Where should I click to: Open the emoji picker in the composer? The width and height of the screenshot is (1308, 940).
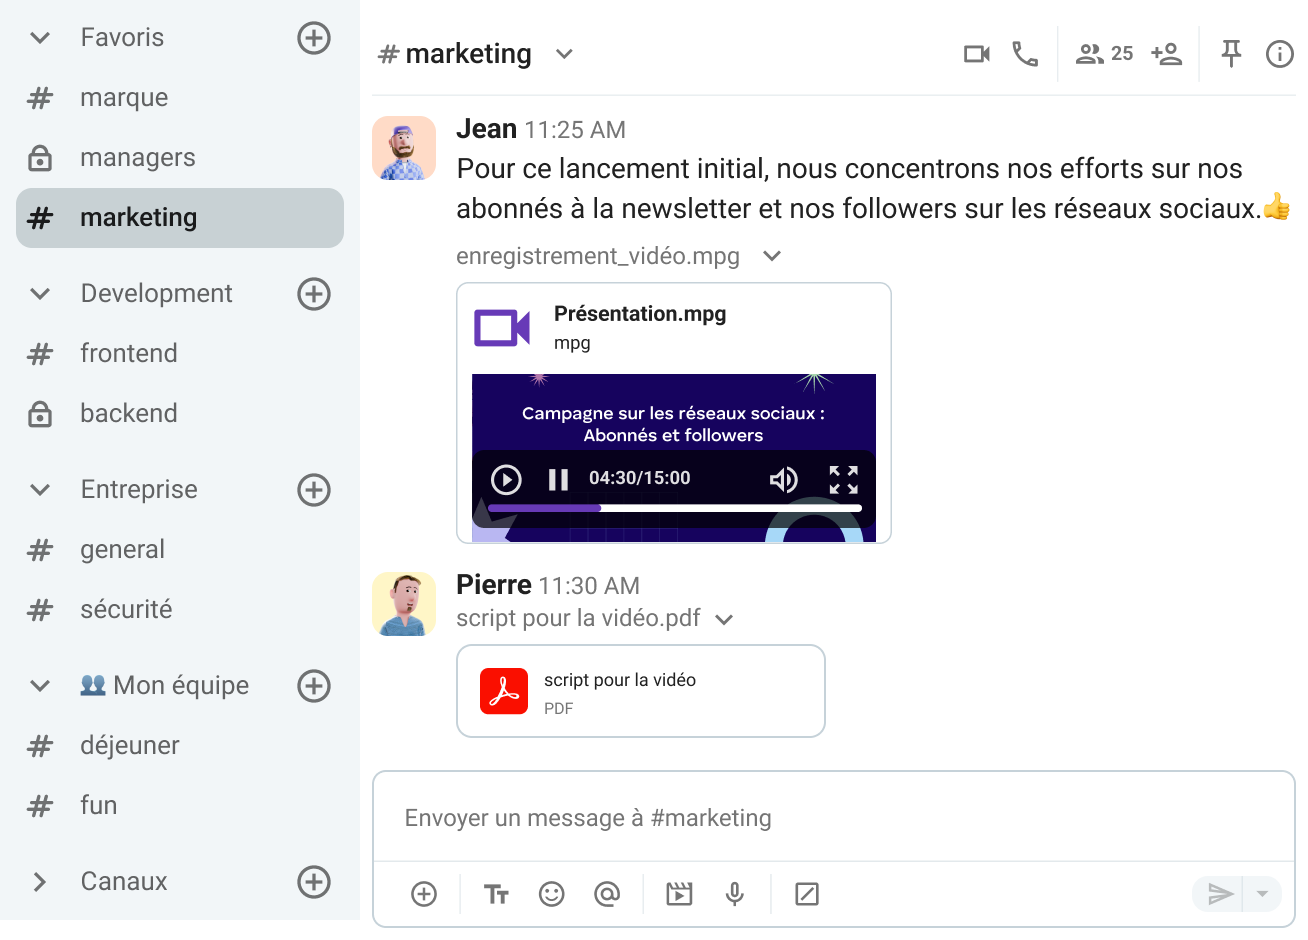click(551, 894)
